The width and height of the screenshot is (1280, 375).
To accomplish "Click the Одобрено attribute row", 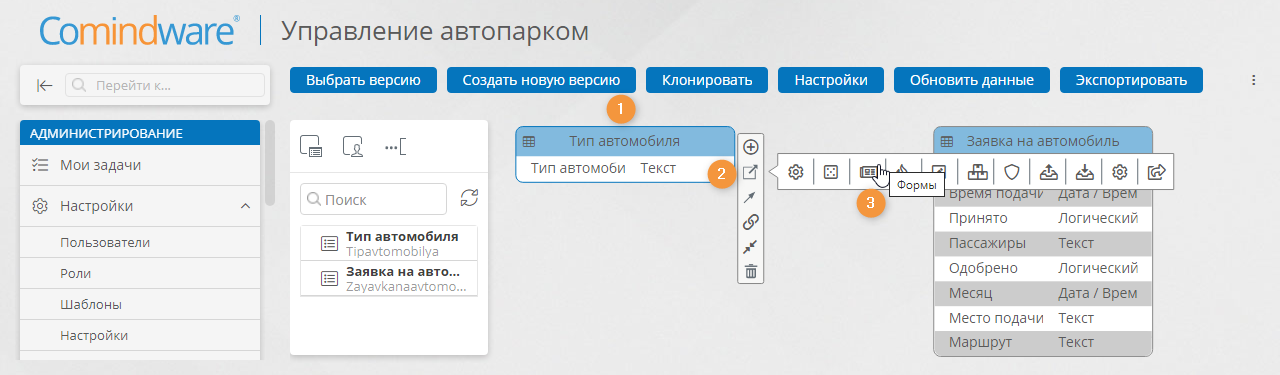I will 1043,268.
